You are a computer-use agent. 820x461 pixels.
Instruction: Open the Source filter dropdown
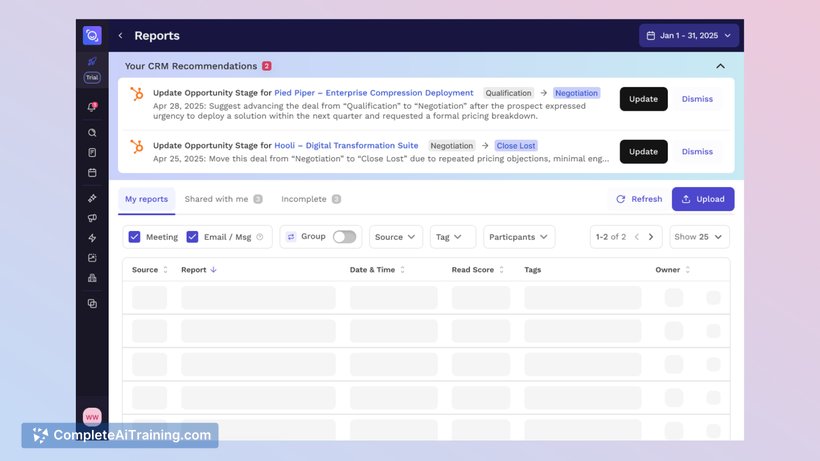pyautogui.click(x=395, y=237)
